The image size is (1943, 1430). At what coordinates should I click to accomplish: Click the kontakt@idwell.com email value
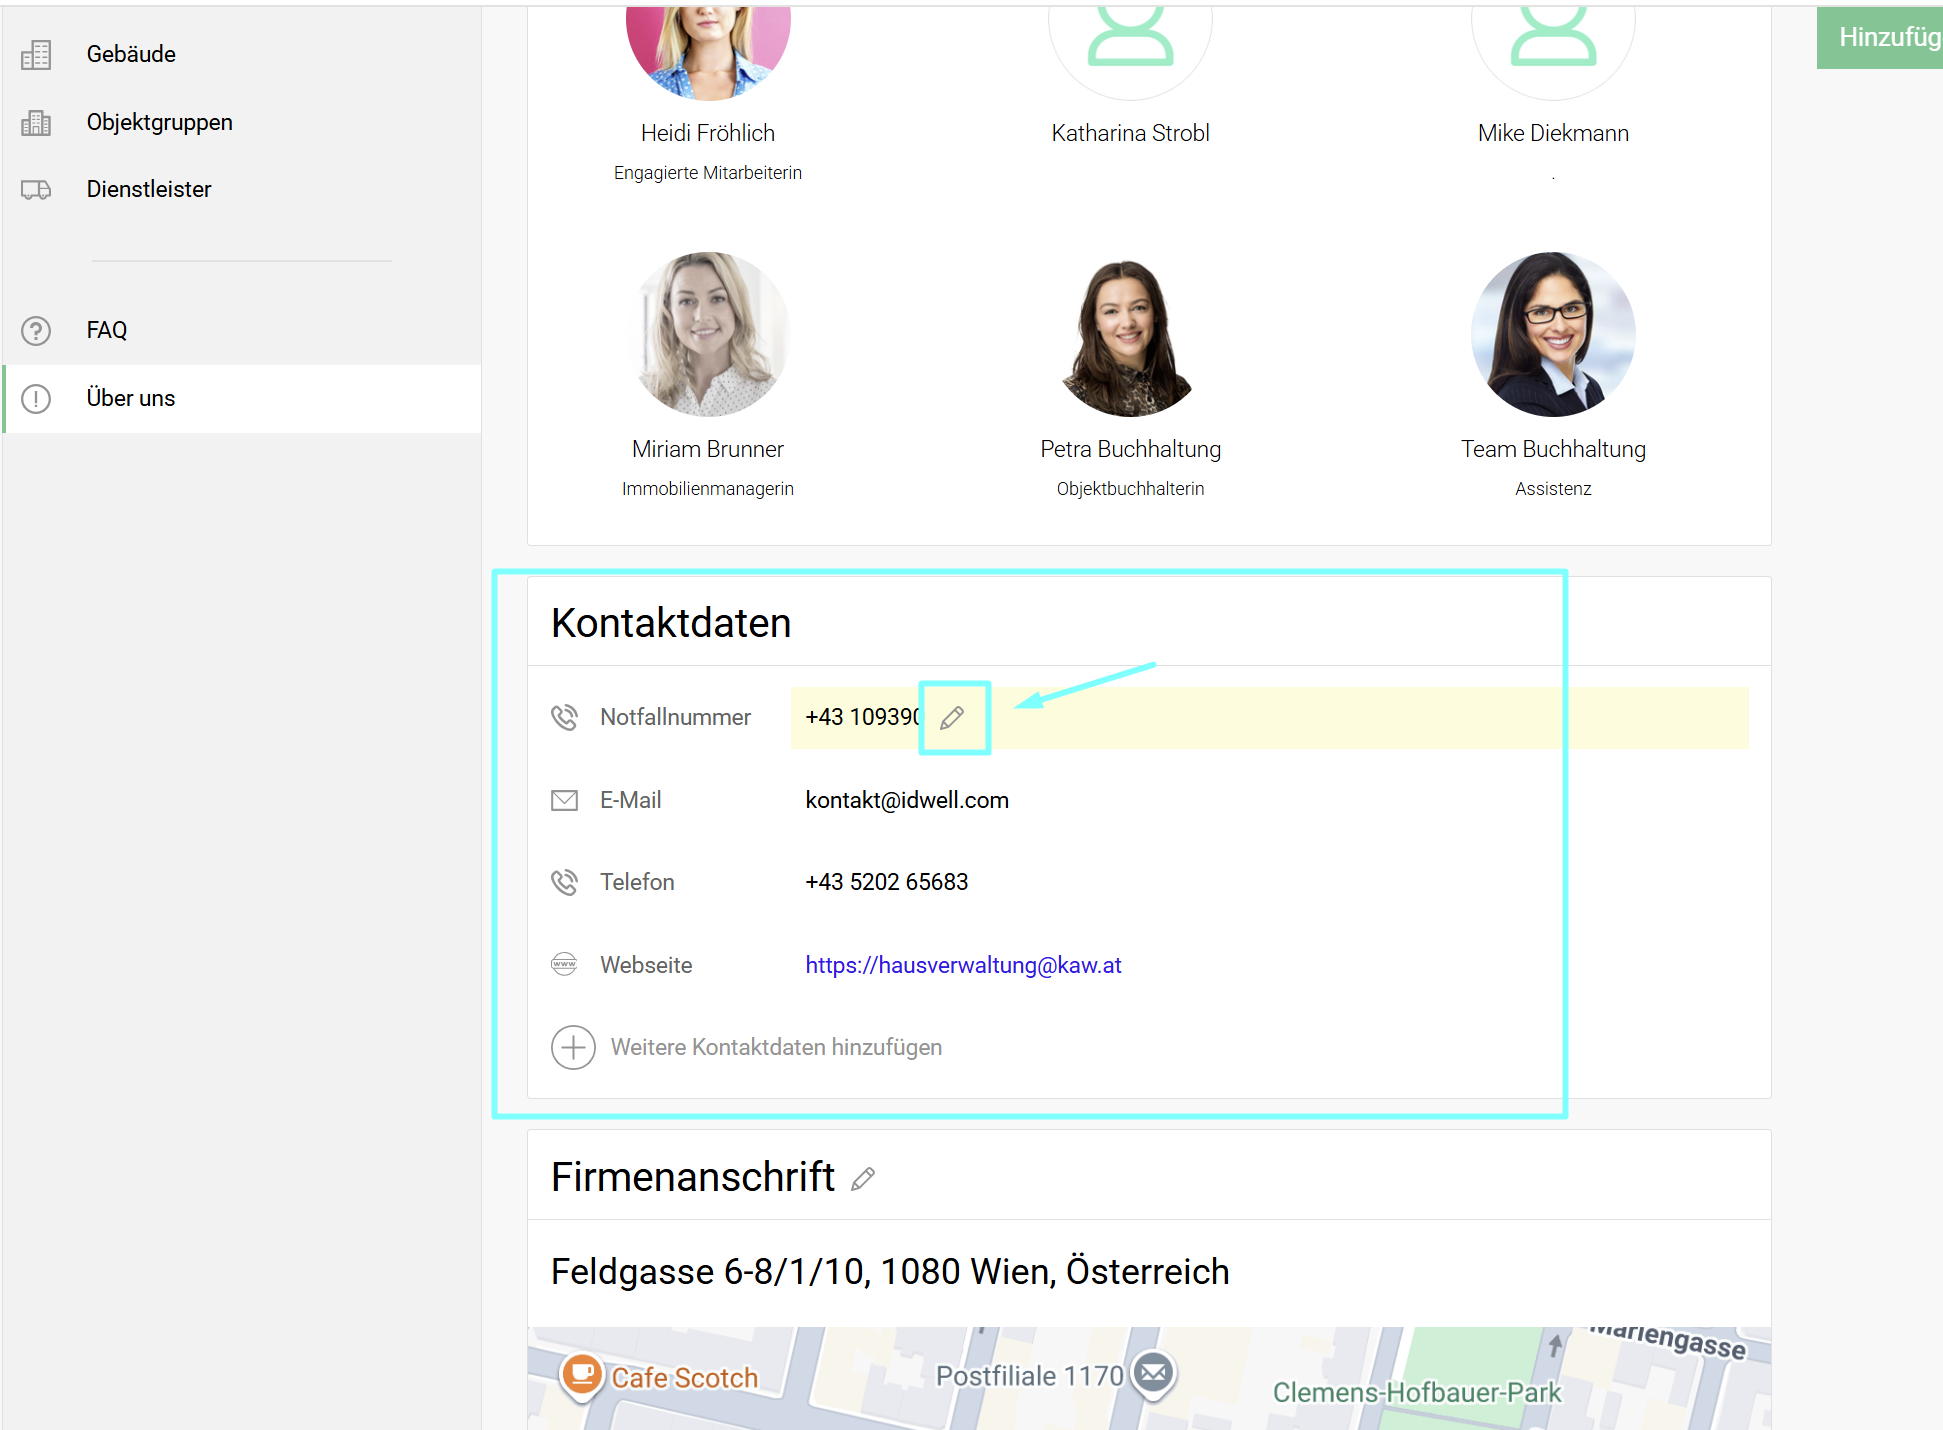pos(907,800)
